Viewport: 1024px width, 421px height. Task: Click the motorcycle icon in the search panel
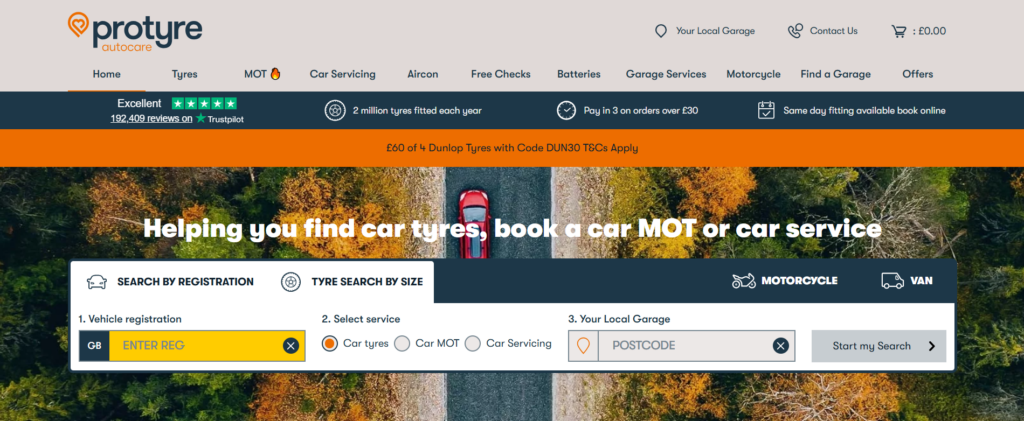744,281
